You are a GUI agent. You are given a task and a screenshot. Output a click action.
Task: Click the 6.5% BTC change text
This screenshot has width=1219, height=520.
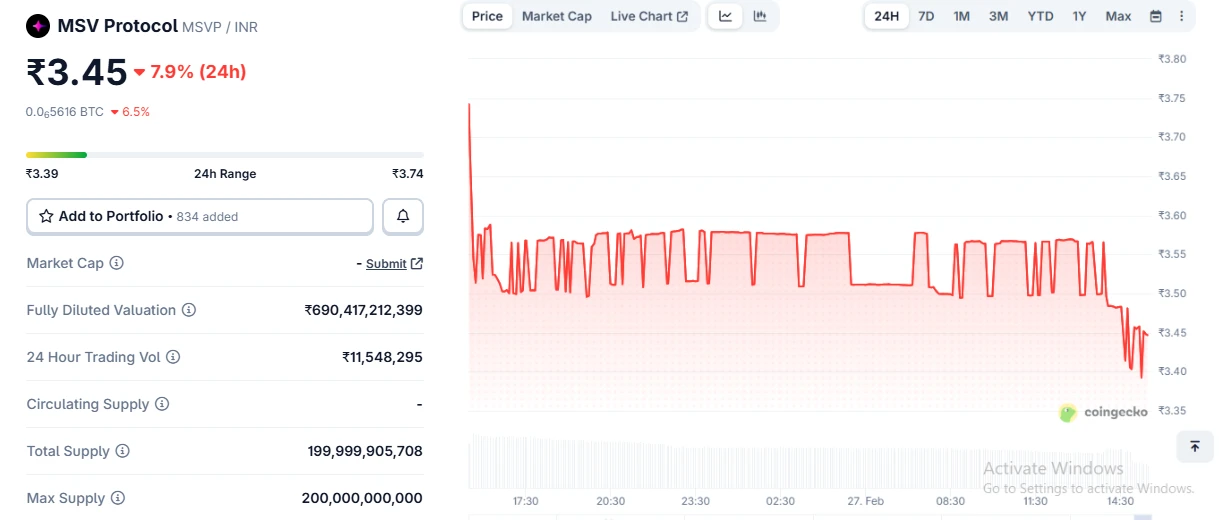click(x=136, y=112)
